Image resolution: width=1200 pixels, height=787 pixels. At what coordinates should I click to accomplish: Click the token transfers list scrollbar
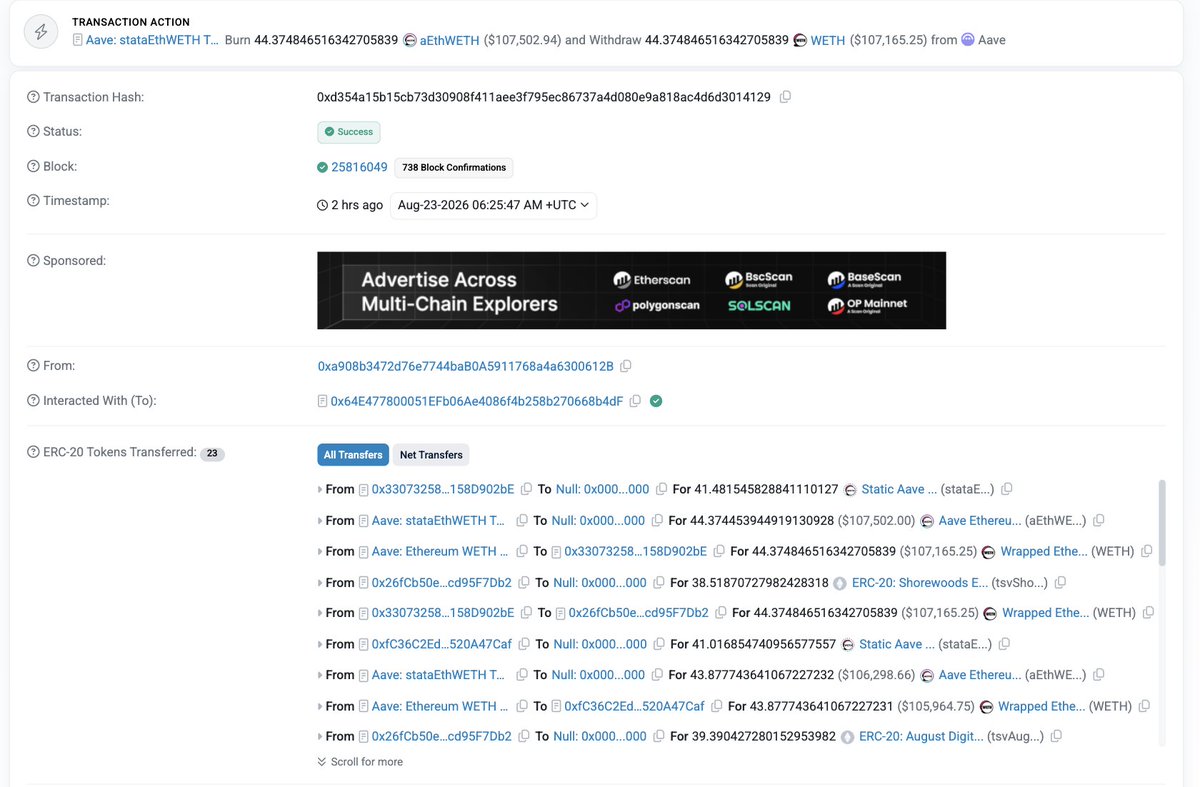(x=1161, y=522)
